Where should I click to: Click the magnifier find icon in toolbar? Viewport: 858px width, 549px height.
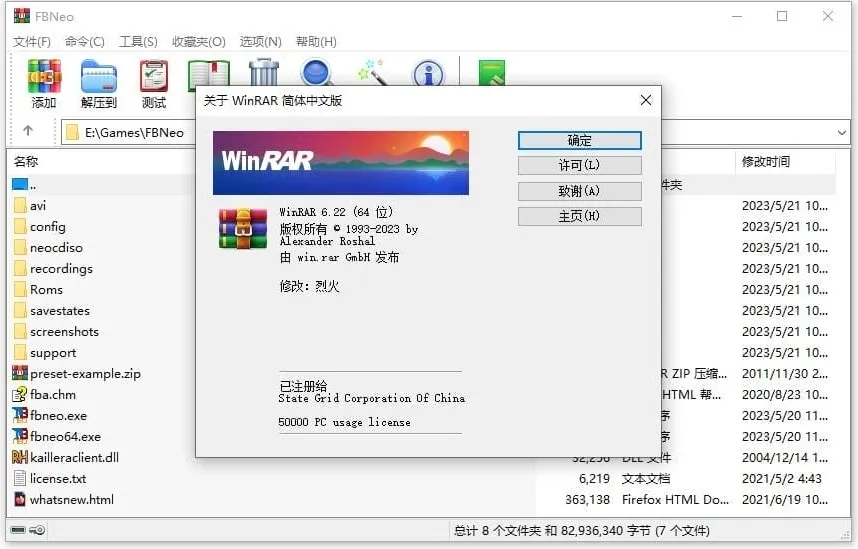coord(318,73)
